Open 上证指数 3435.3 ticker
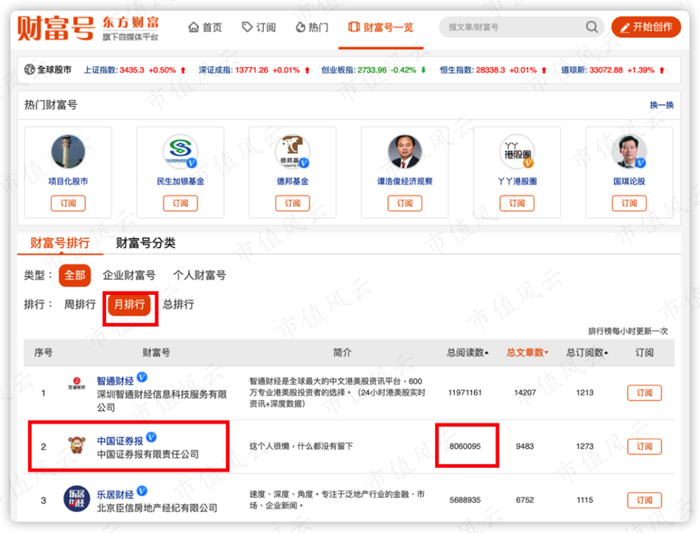Viewport: 700px width, 533px height. click(x=135, y=70)
